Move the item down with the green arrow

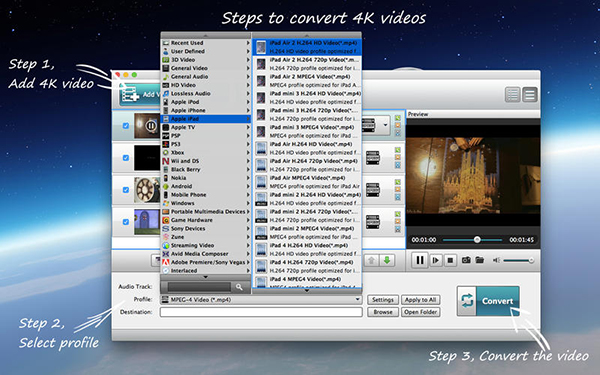coord(387,261)
